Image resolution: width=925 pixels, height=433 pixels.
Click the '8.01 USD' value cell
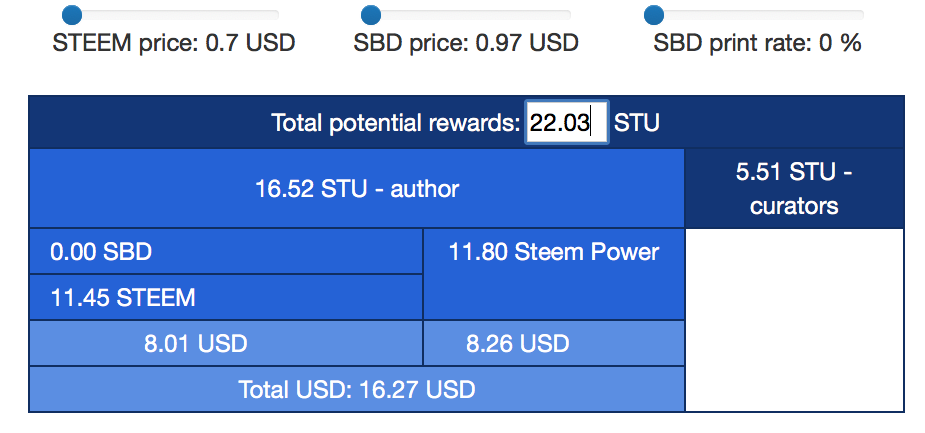226,344
